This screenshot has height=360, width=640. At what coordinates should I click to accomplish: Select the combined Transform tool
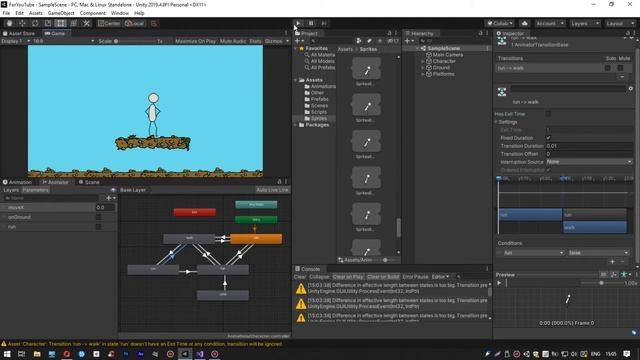click(x=73, y=23)
